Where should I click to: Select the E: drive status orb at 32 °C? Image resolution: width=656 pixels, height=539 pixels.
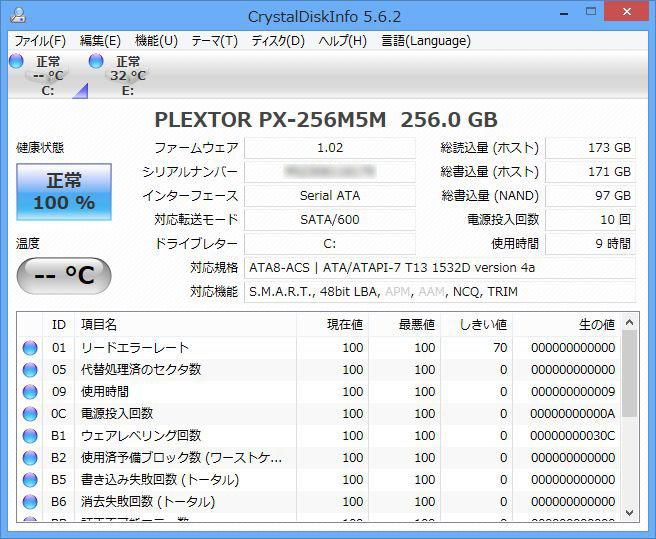click(96, 62)
